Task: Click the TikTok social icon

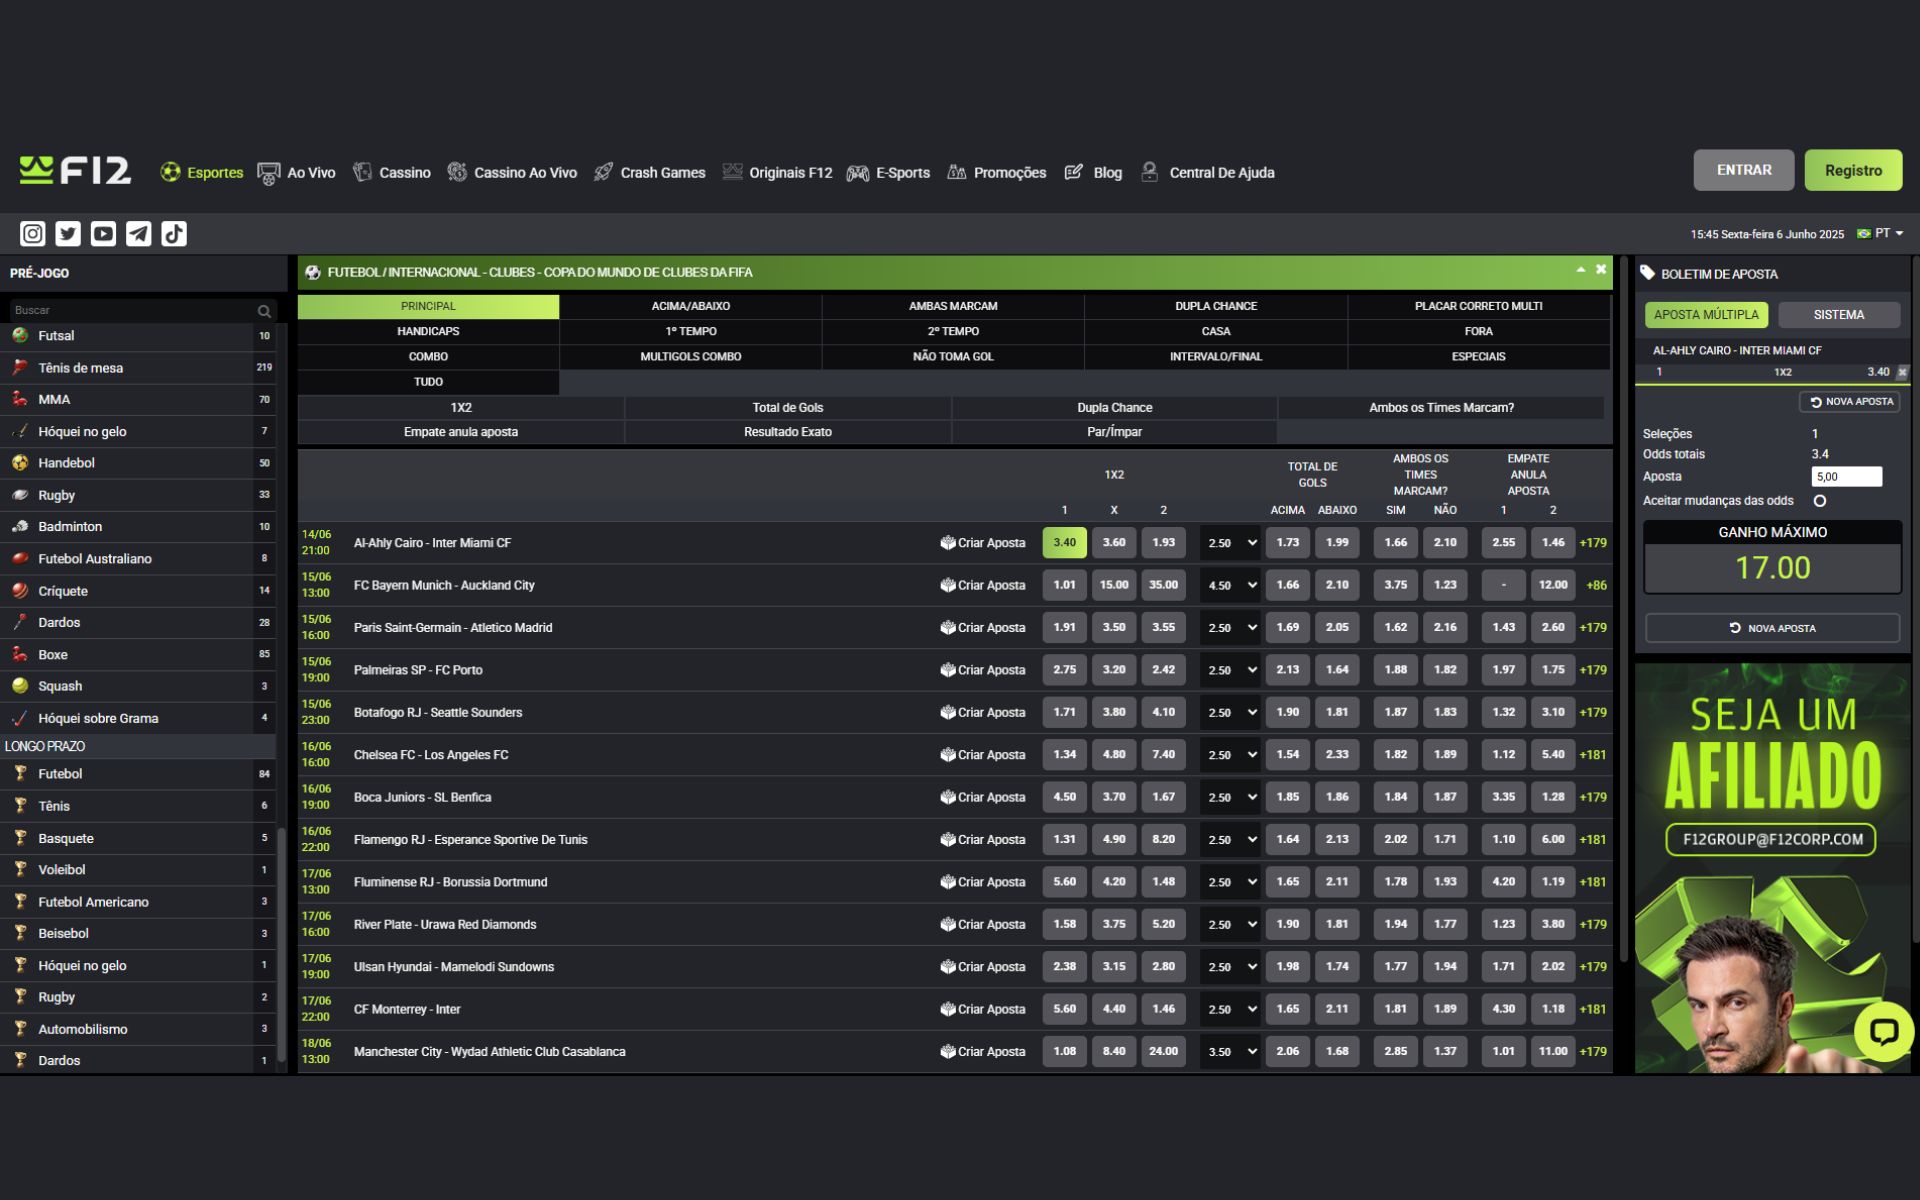Action: point(175,233)
